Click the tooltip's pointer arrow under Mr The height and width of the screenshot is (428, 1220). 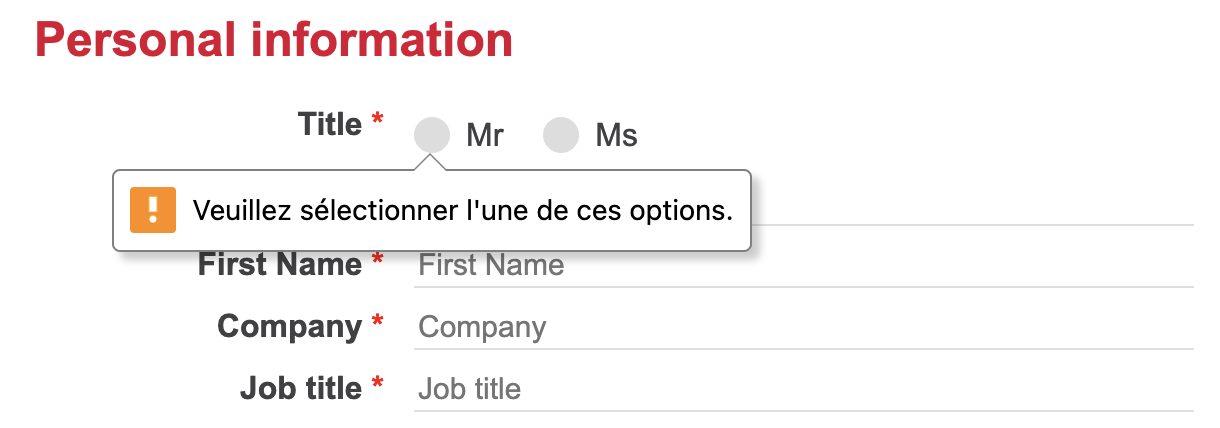(432, 163)
